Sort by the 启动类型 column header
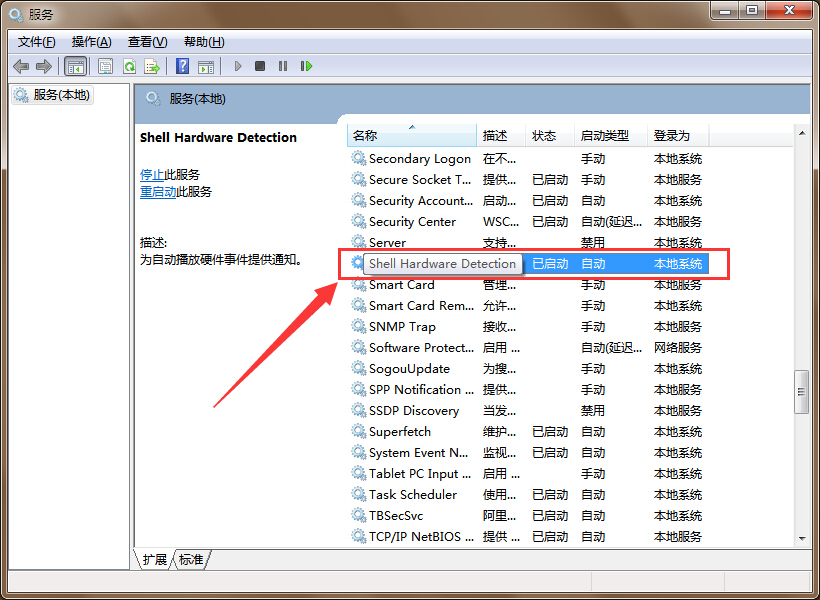 (604, 135)
